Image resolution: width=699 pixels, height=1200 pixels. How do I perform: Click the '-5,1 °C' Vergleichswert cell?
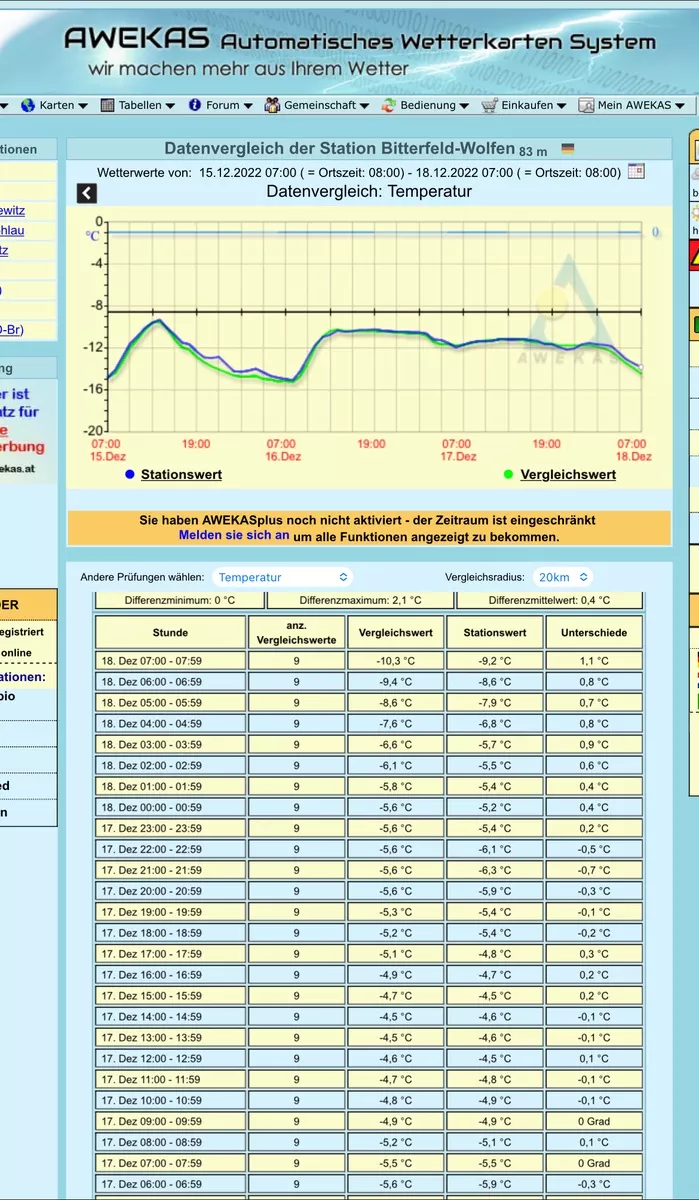[395, 954]
